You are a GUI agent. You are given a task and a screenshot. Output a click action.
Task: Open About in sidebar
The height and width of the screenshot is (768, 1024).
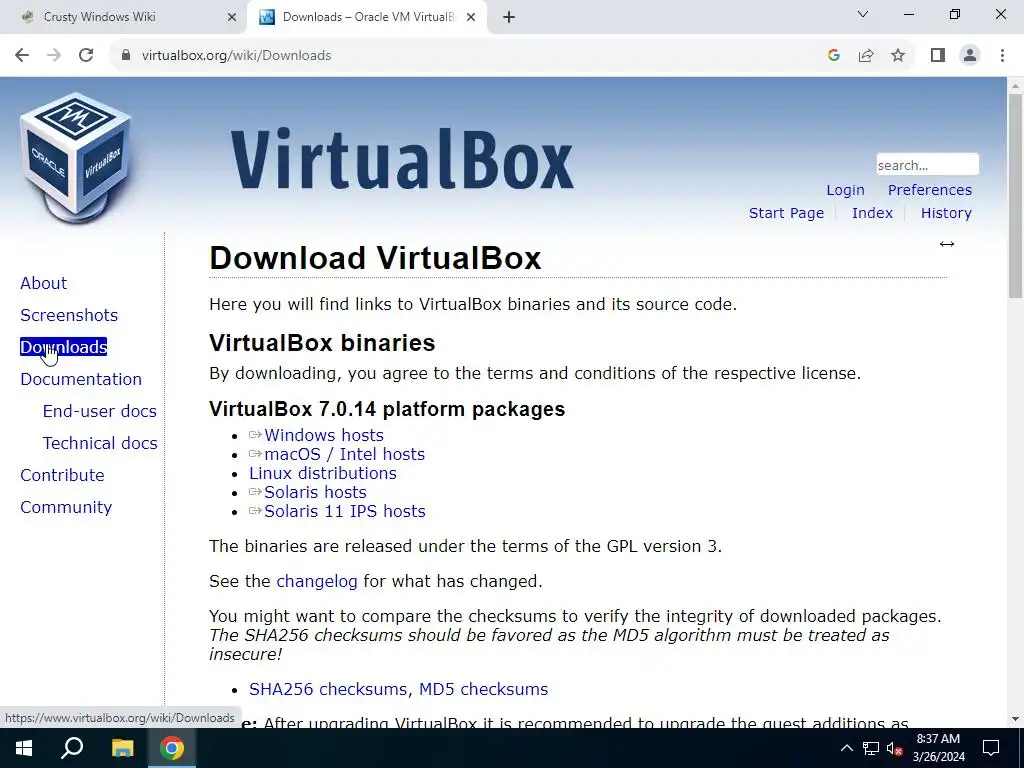(x=44, y=283)
